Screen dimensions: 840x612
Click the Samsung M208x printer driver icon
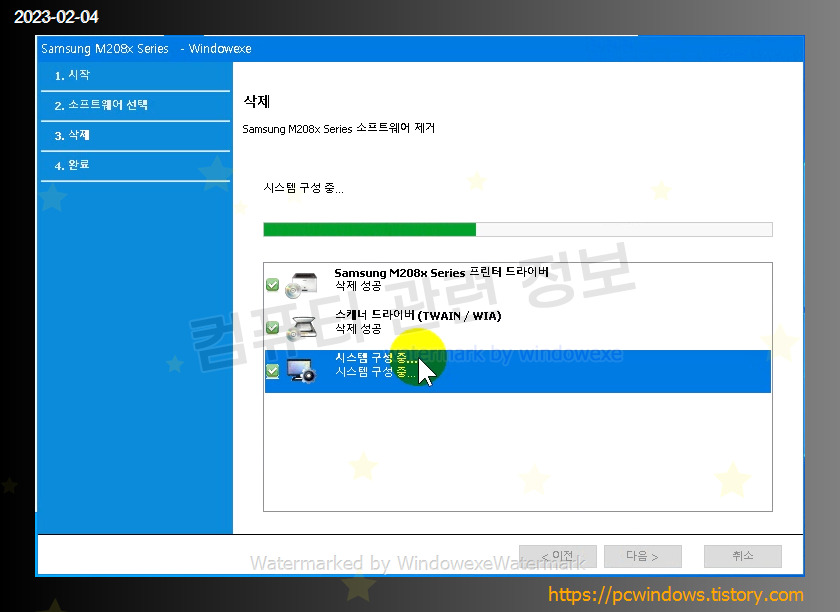(x=302, y=285)
